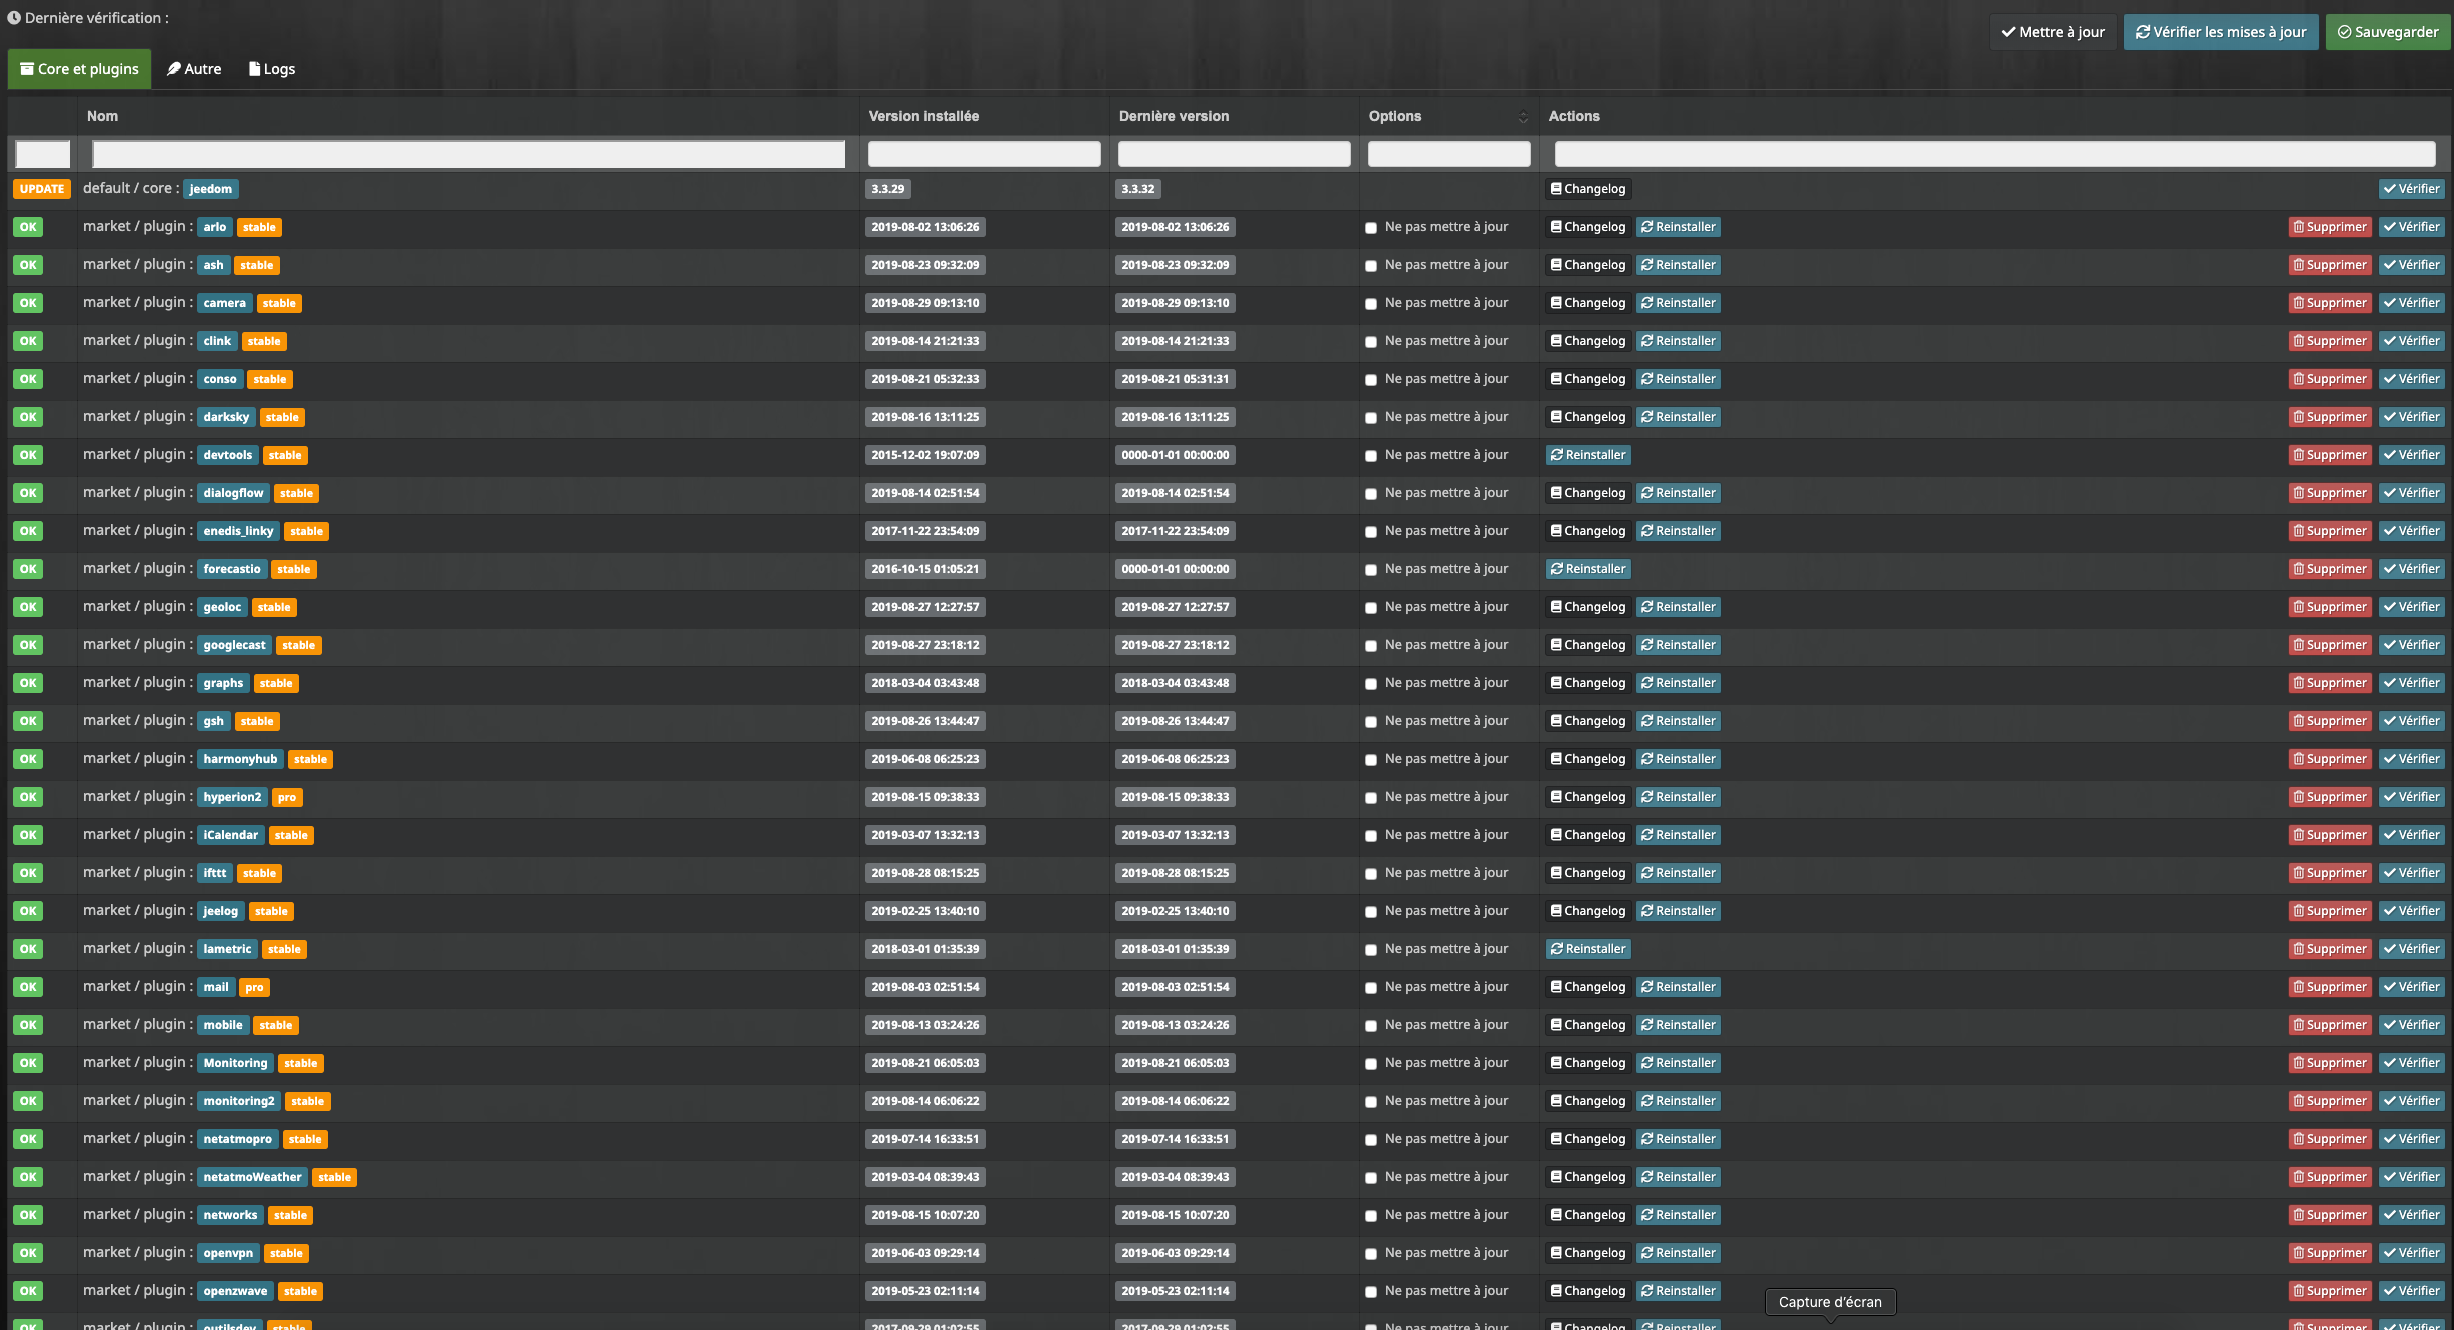
Task: Focus the Dernière version filter field
Action: (x=1234, y=154)
